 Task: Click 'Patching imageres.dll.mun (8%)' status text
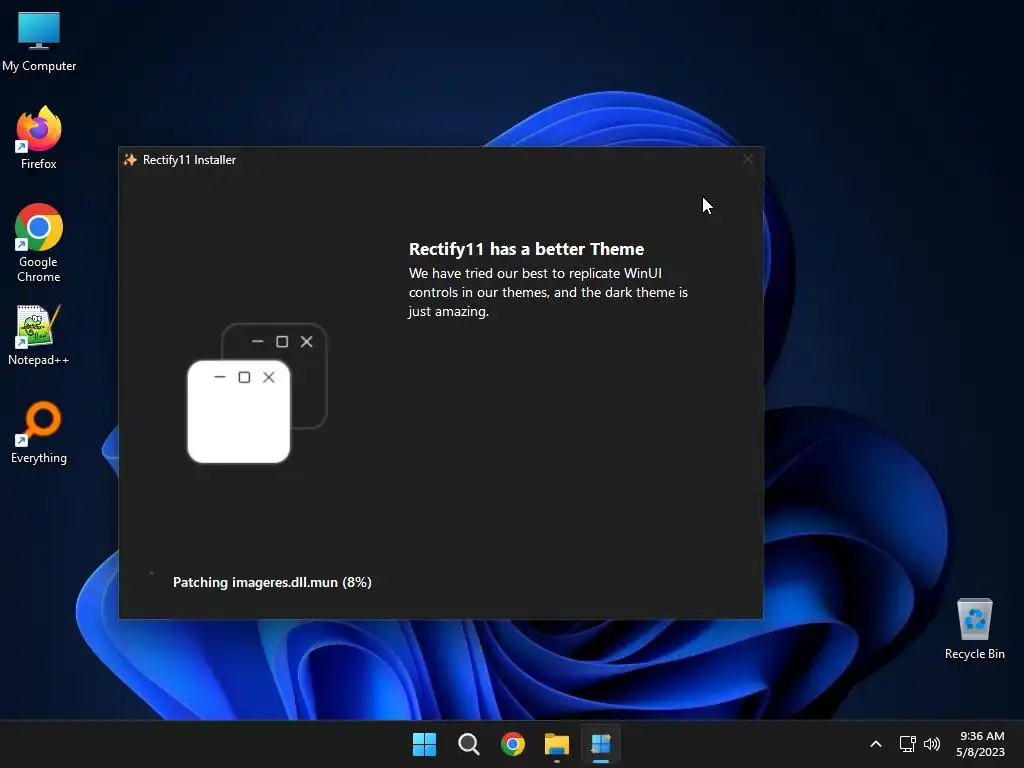(x=272, y=583)
